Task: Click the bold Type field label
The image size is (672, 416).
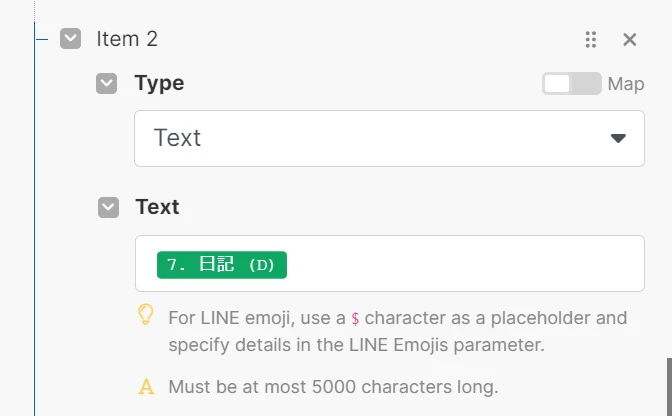Action: point(159,83)
